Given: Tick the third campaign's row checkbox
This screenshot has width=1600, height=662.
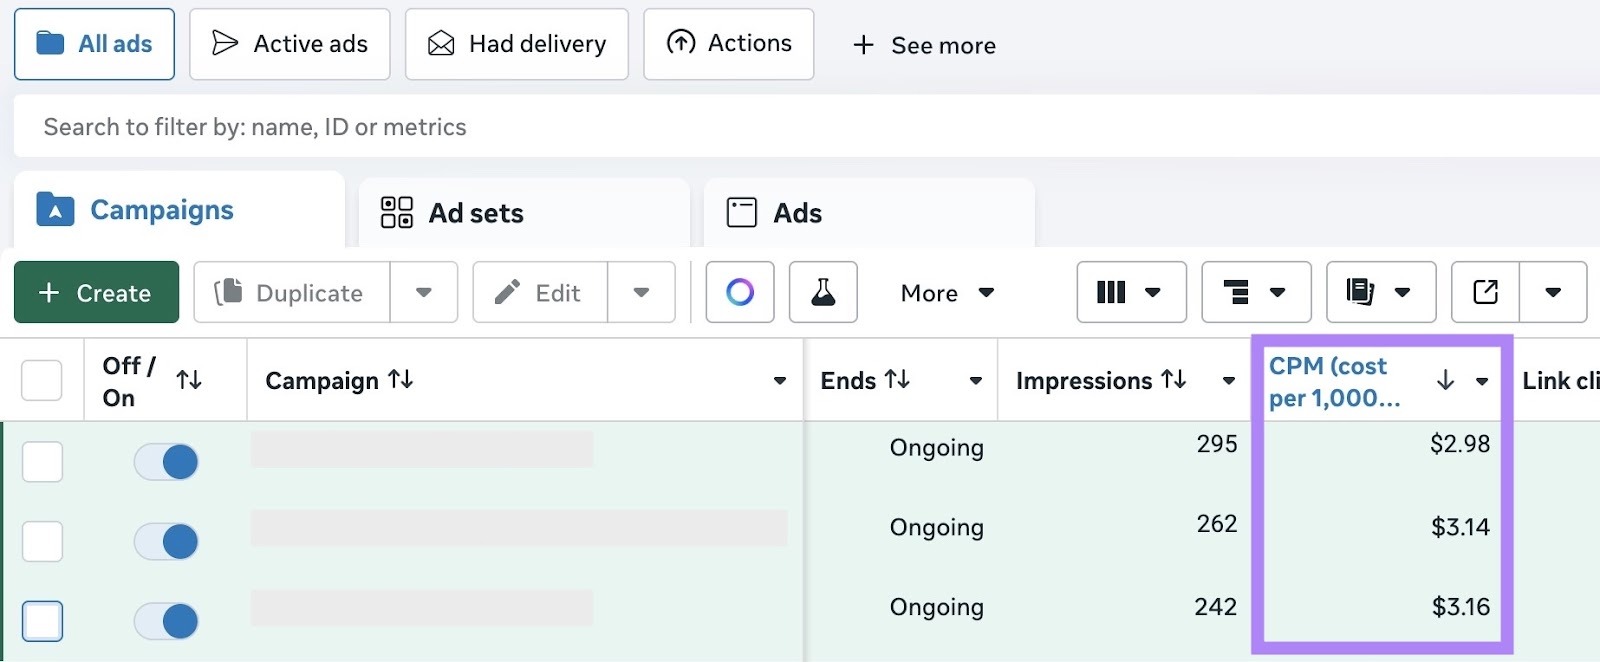Looking at the screenshot, I should (x=42, y=620).
